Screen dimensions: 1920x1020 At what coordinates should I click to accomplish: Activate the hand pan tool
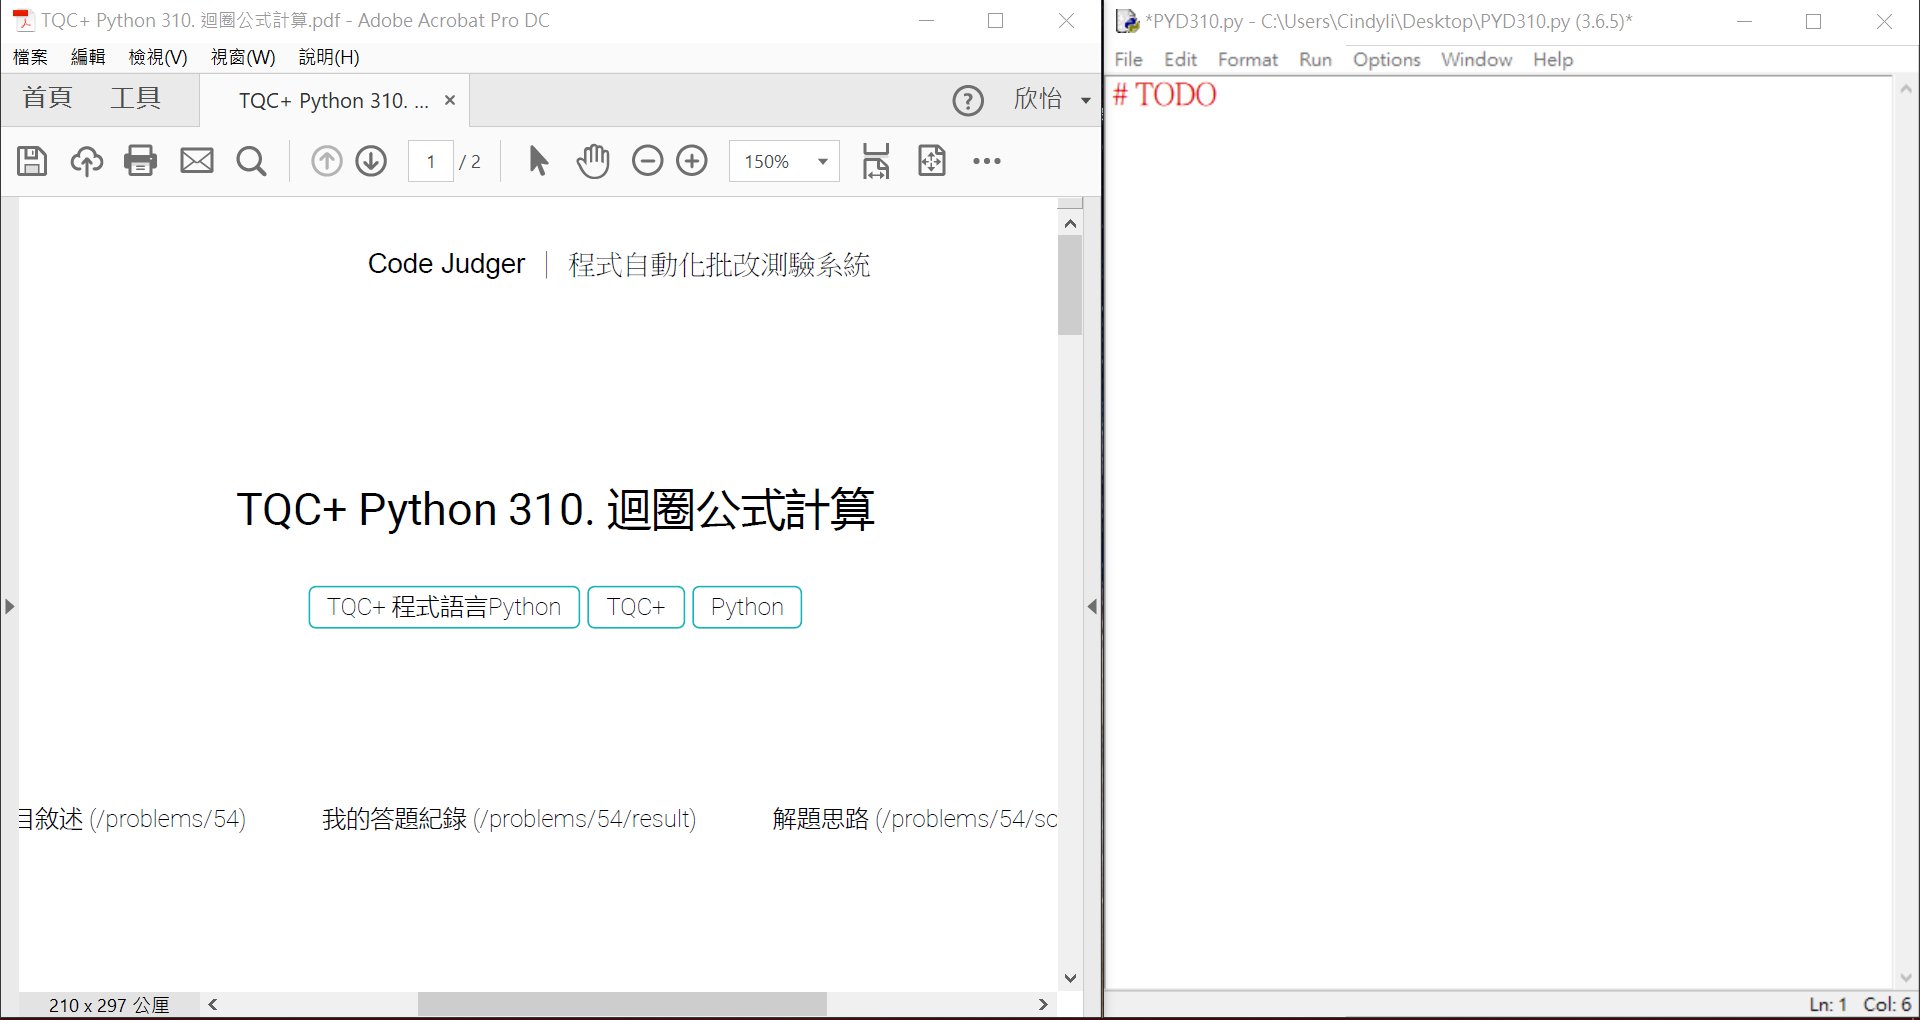coord(593,161)
